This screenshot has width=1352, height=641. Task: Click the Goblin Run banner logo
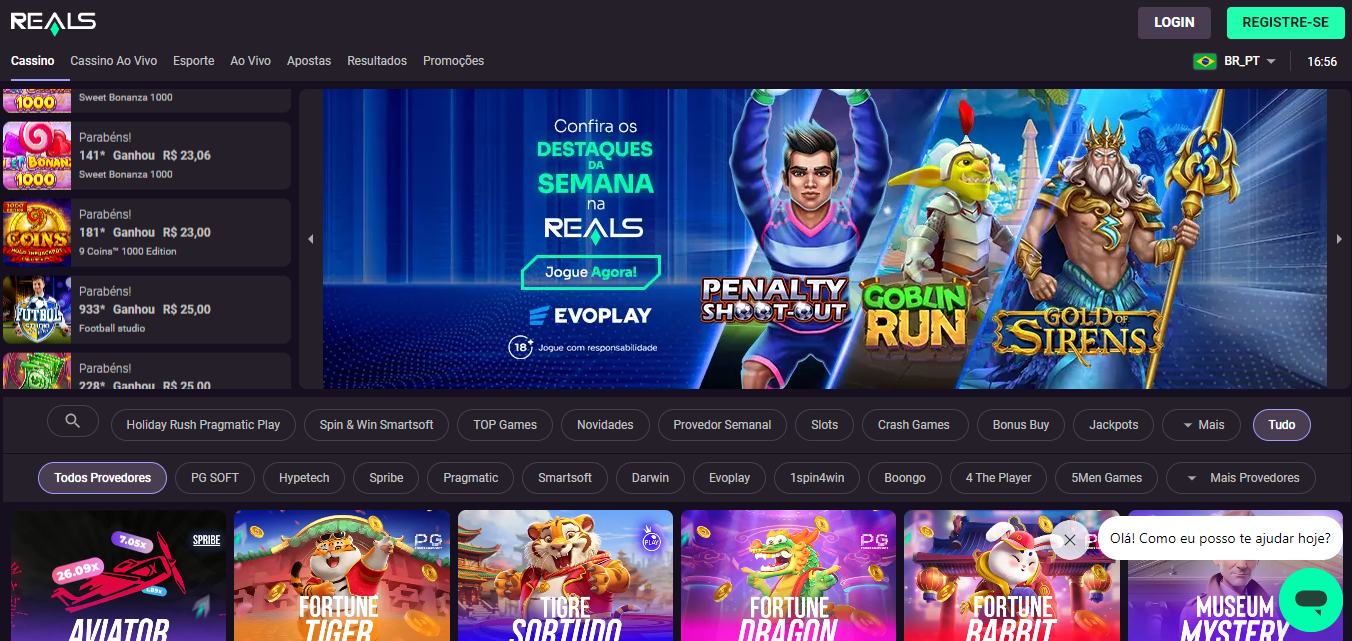(914, 315)
